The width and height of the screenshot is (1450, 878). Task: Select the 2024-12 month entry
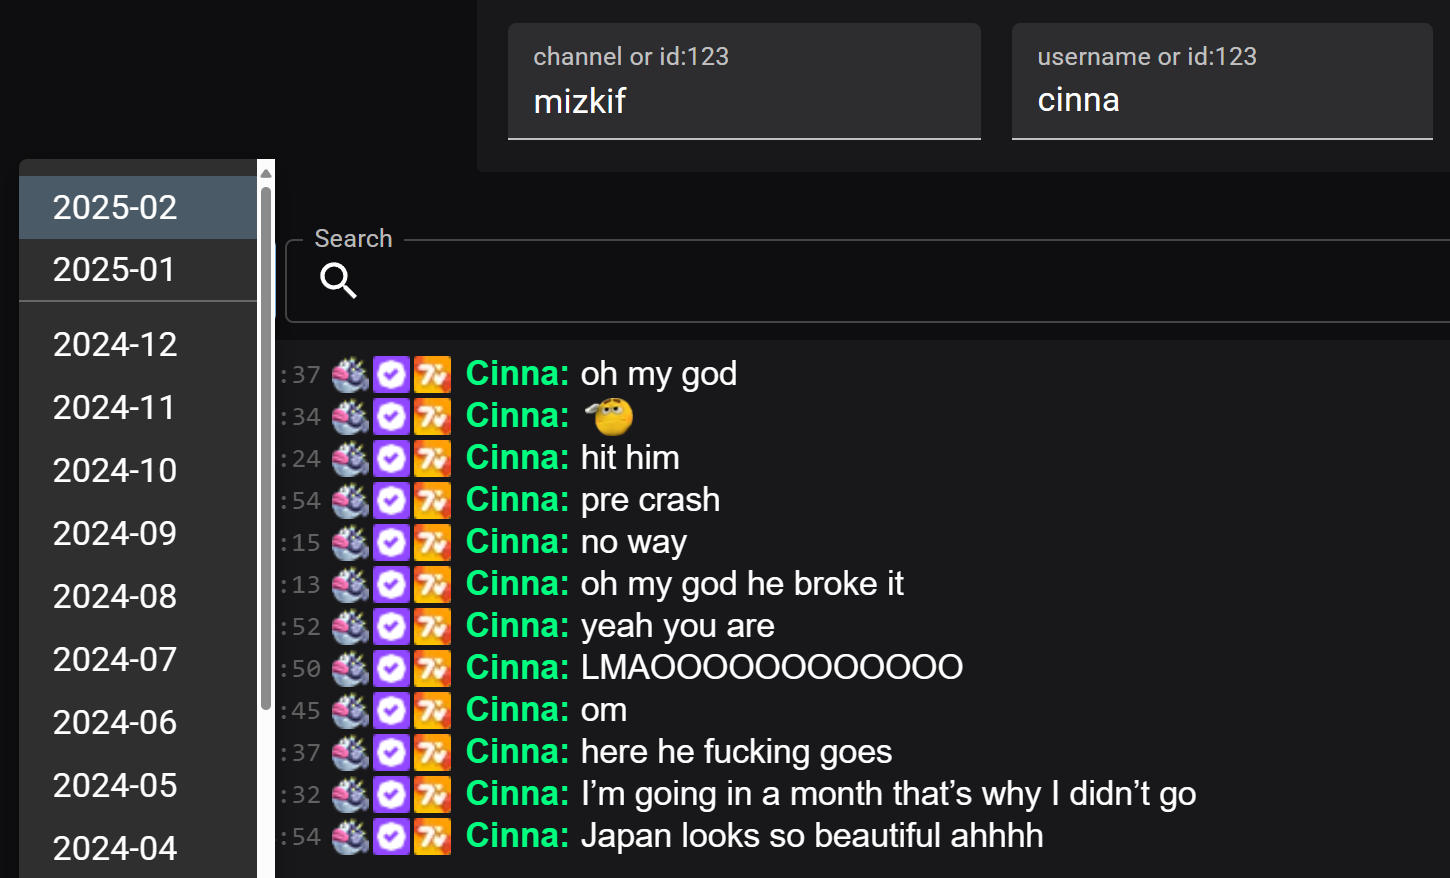click(138, 344)
